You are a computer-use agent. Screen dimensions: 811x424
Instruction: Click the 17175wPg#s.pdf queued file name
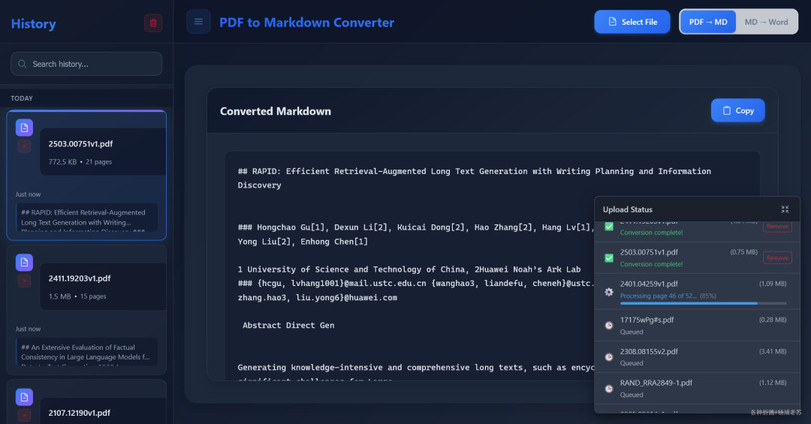point(647,320)
